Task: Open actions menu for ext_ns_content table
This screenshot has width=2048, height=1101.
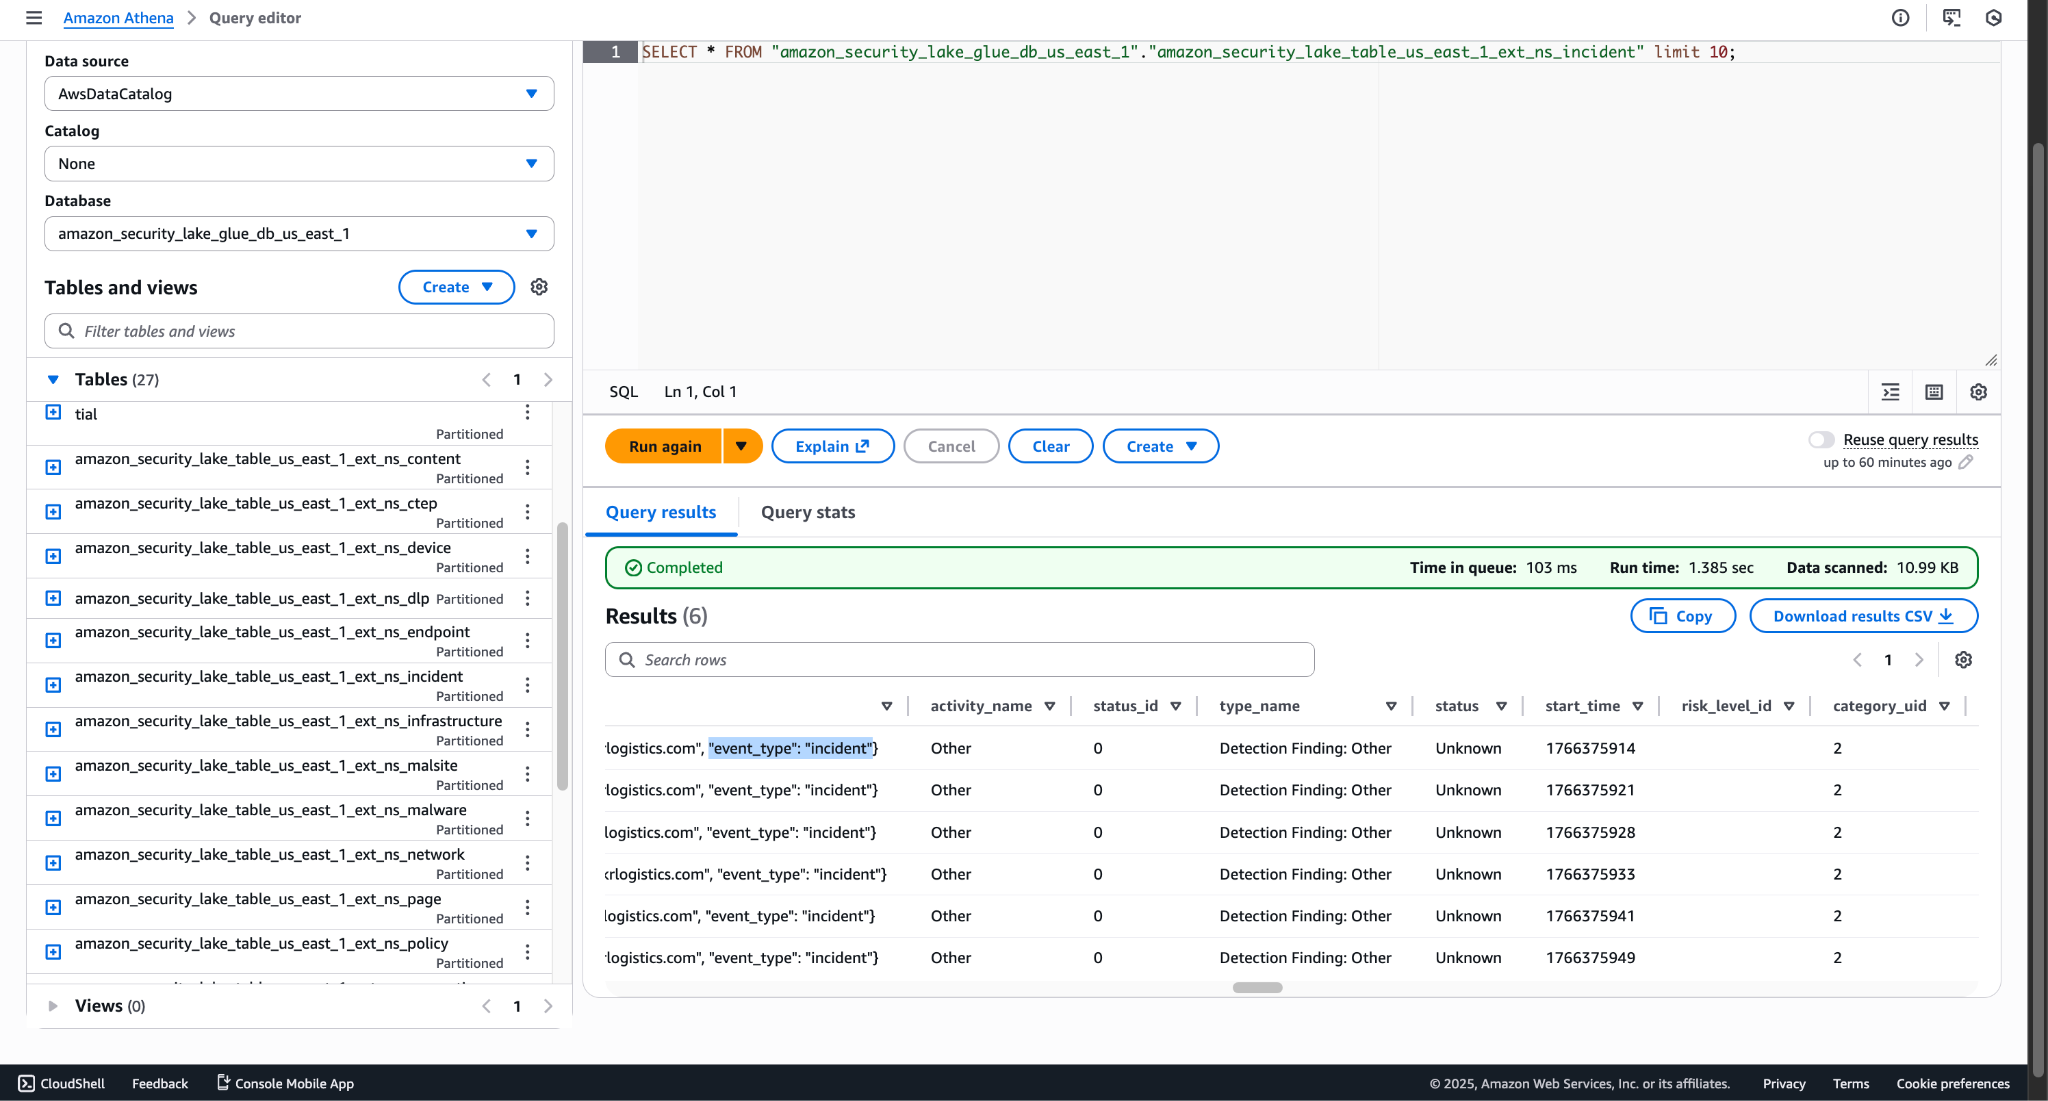Action: click(x=527, y=467)
